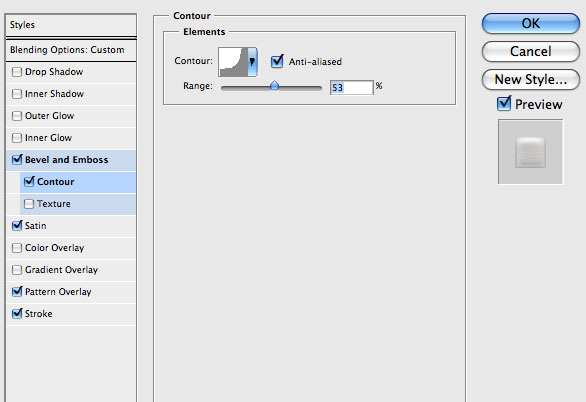Disable the Satin effect checkbox
Image resolution: width=586 pixels, height=402 pixels.
(x=17, y=226)
